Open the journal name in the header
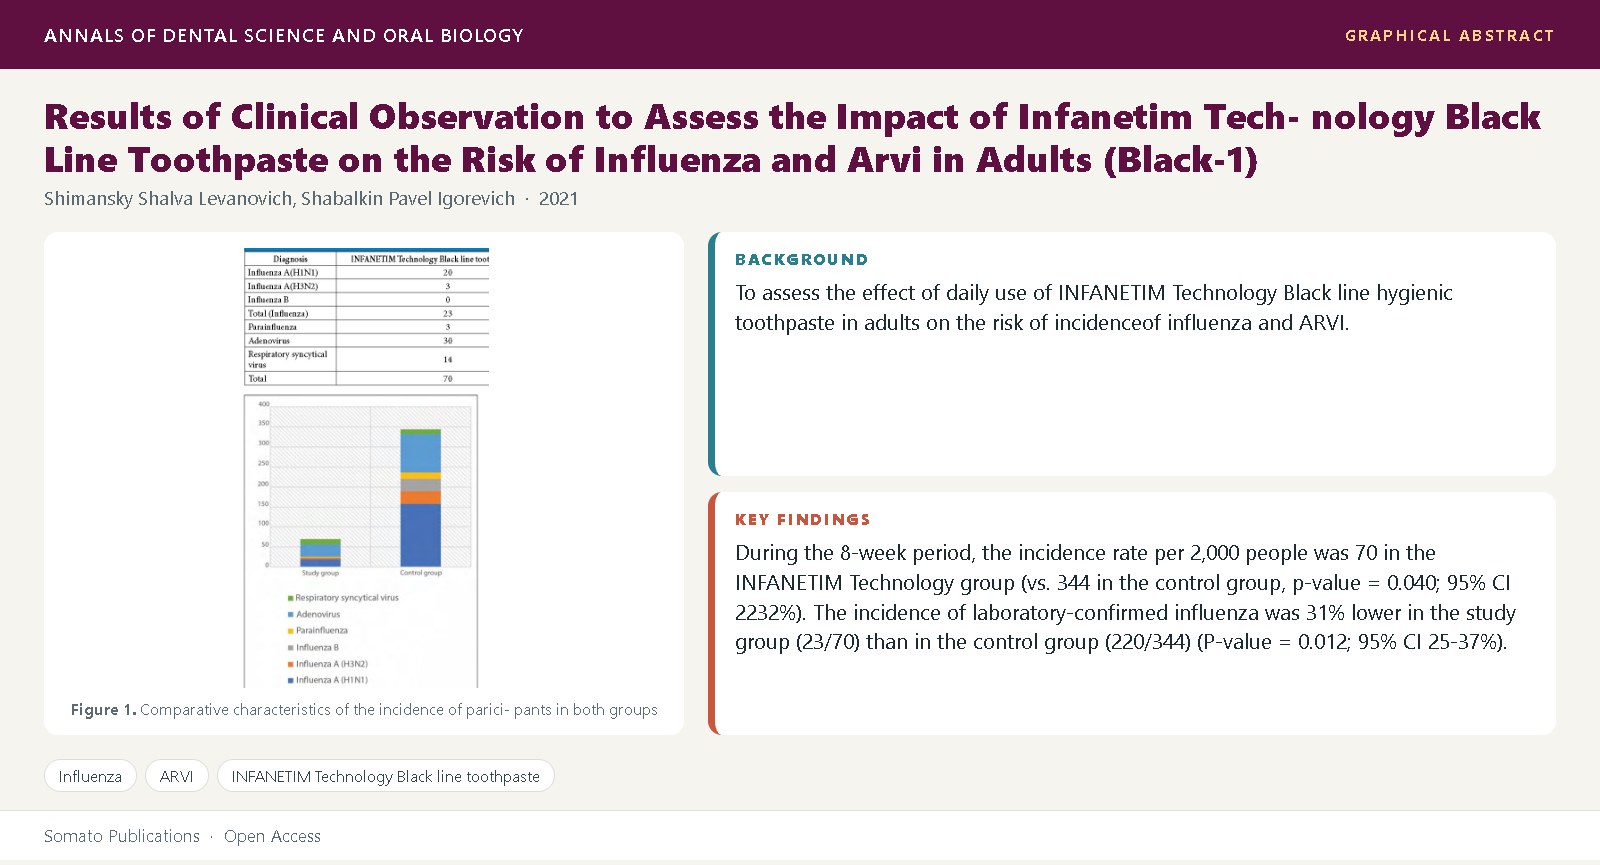The width and height of the screenshot is (1600, 865). (284, 35)
